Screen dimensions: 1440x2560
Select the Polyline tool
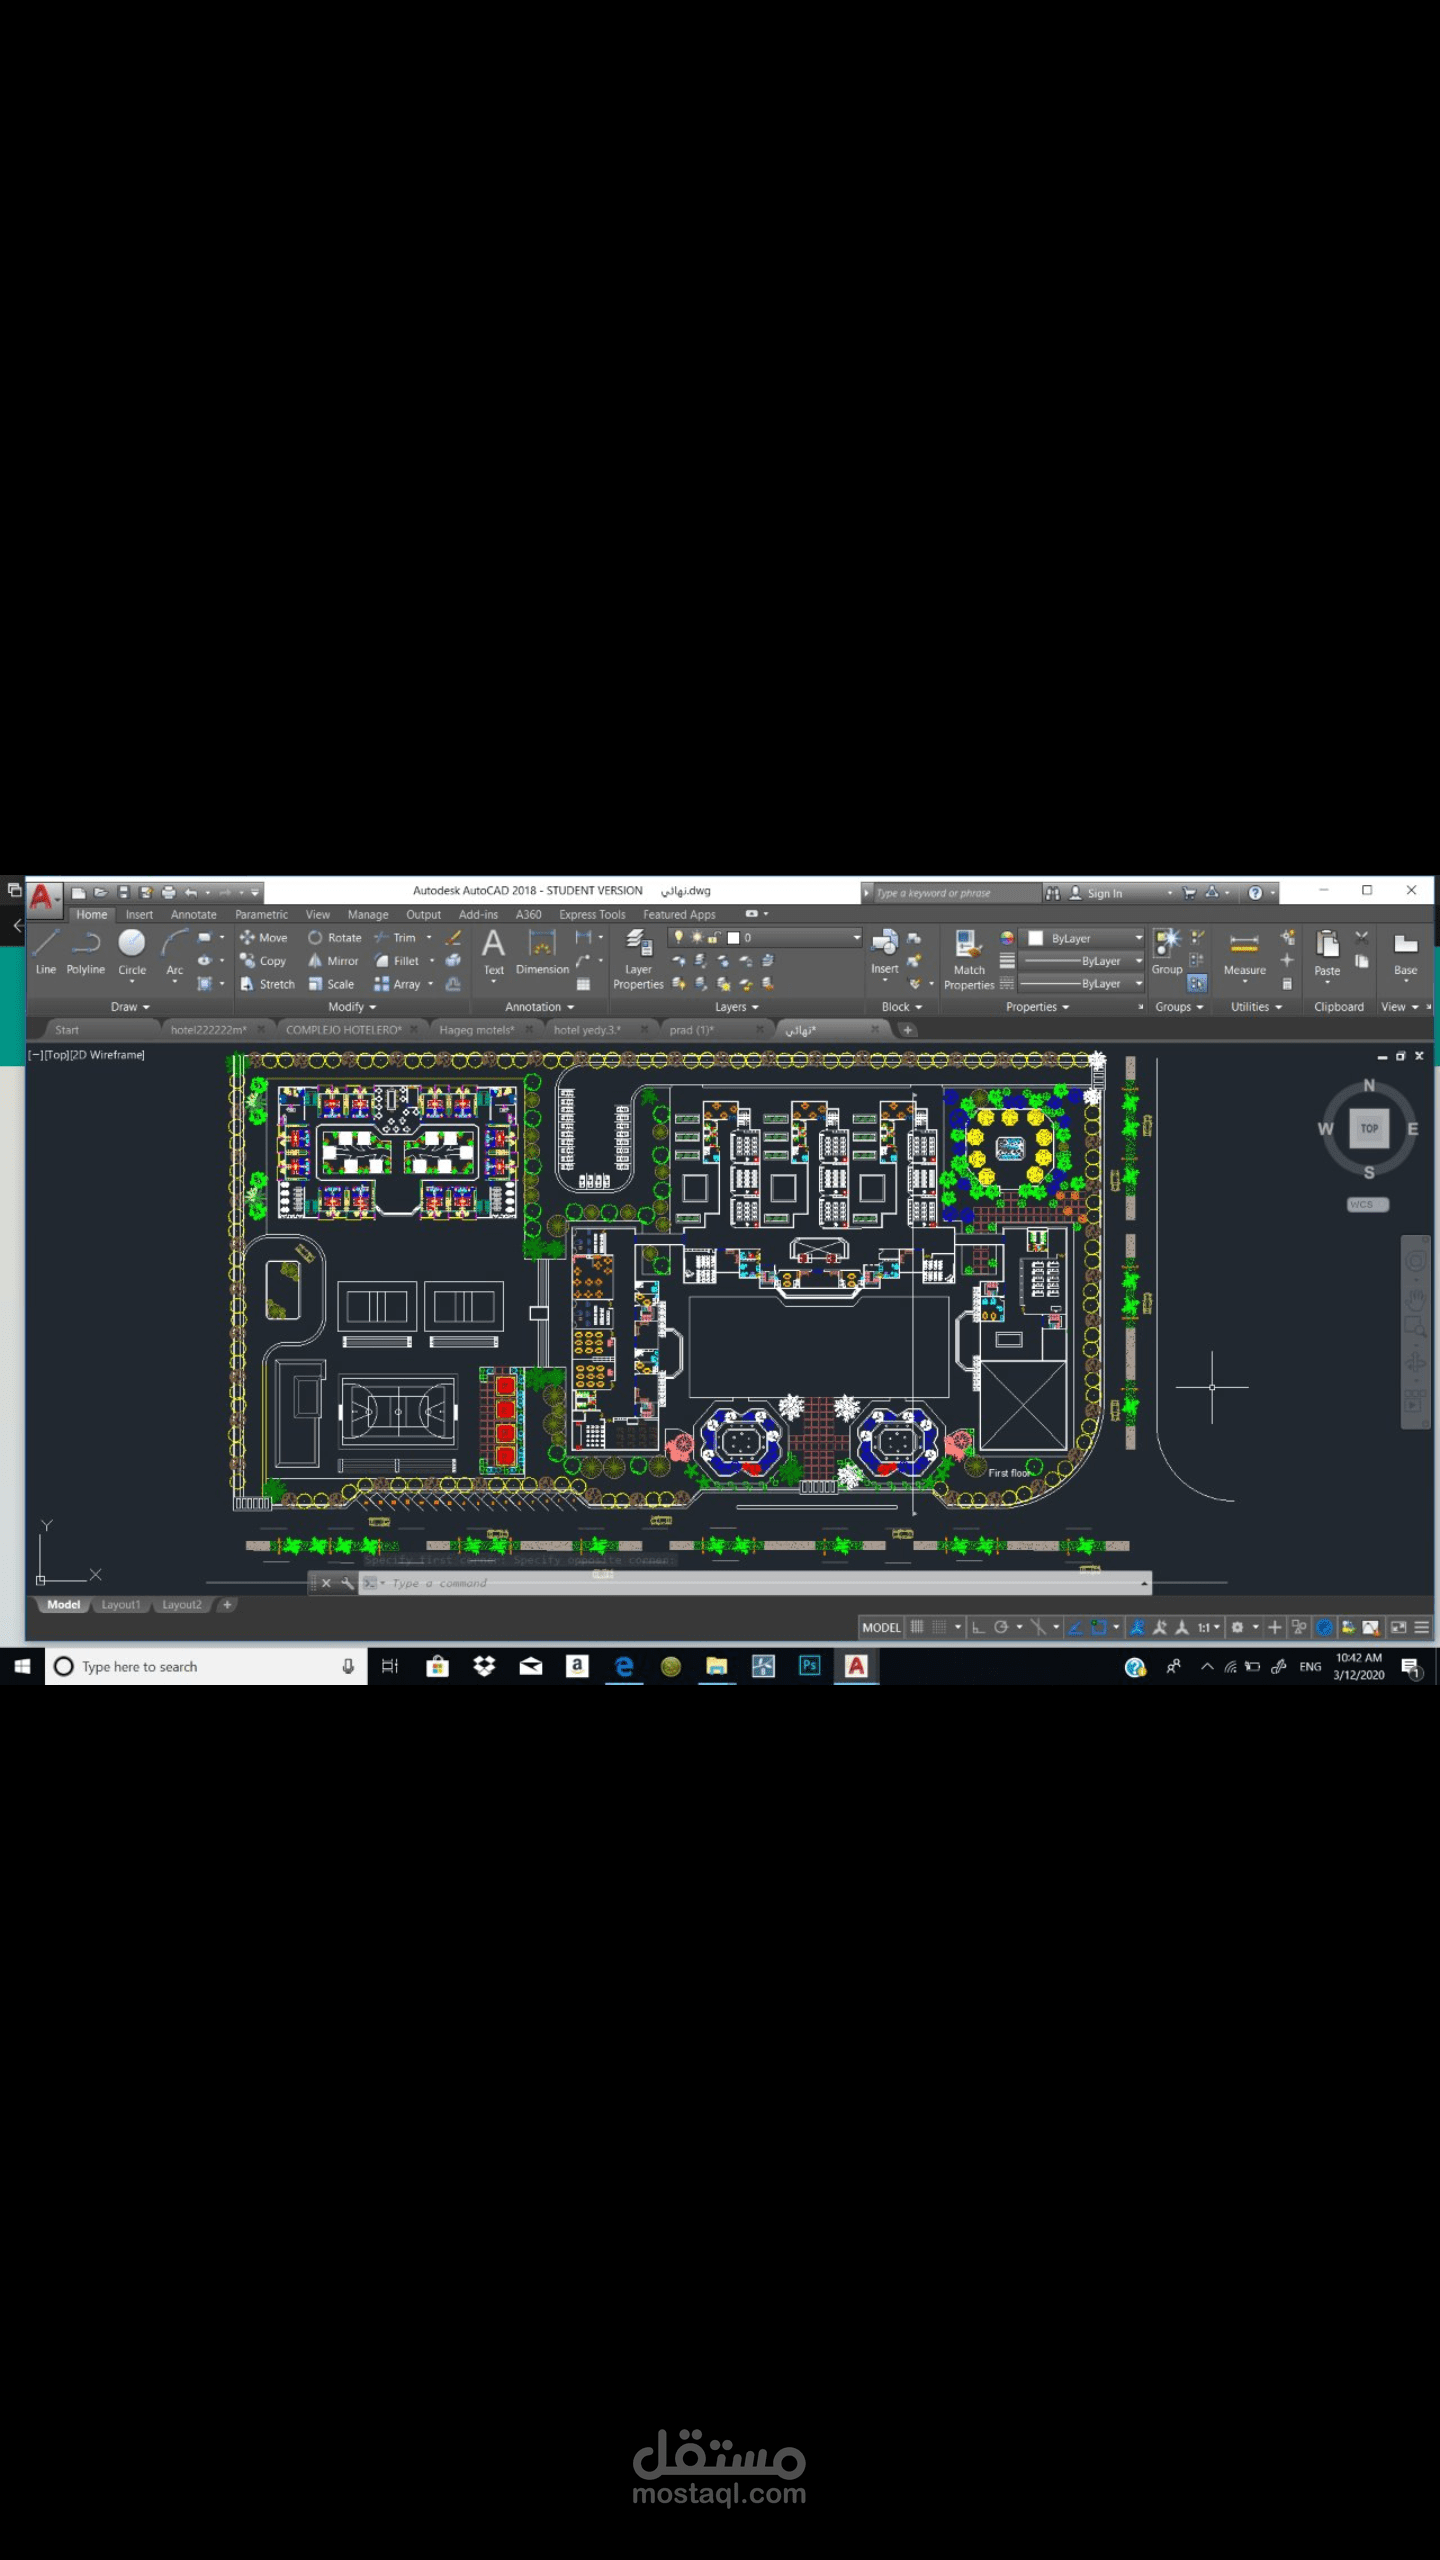(86, 951)
